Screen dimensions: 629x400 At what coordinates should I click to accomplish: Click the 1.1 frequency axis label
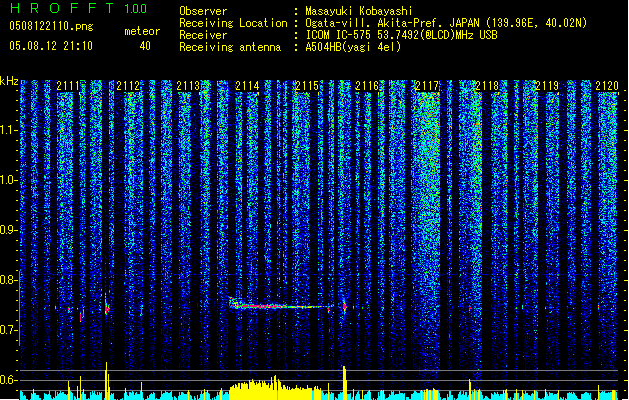pyautogui.click(x=7, y=130)
